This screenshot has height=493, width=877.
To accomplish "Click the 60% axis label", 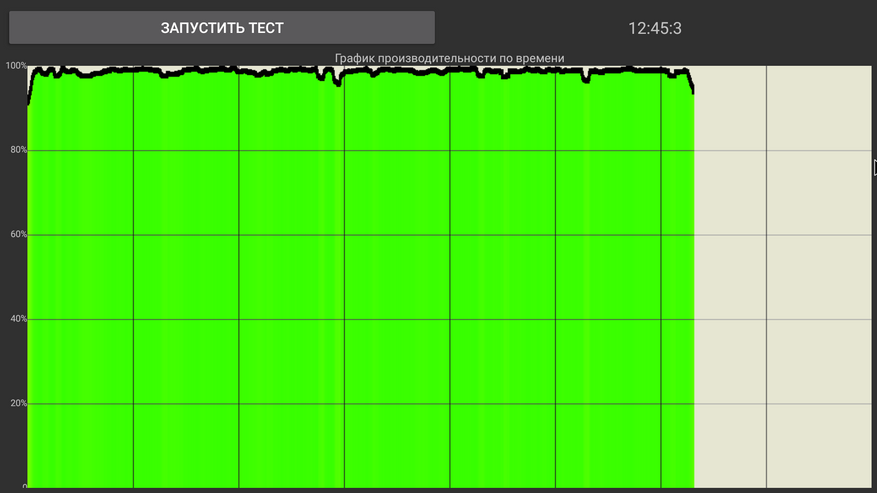I will 18,234.
